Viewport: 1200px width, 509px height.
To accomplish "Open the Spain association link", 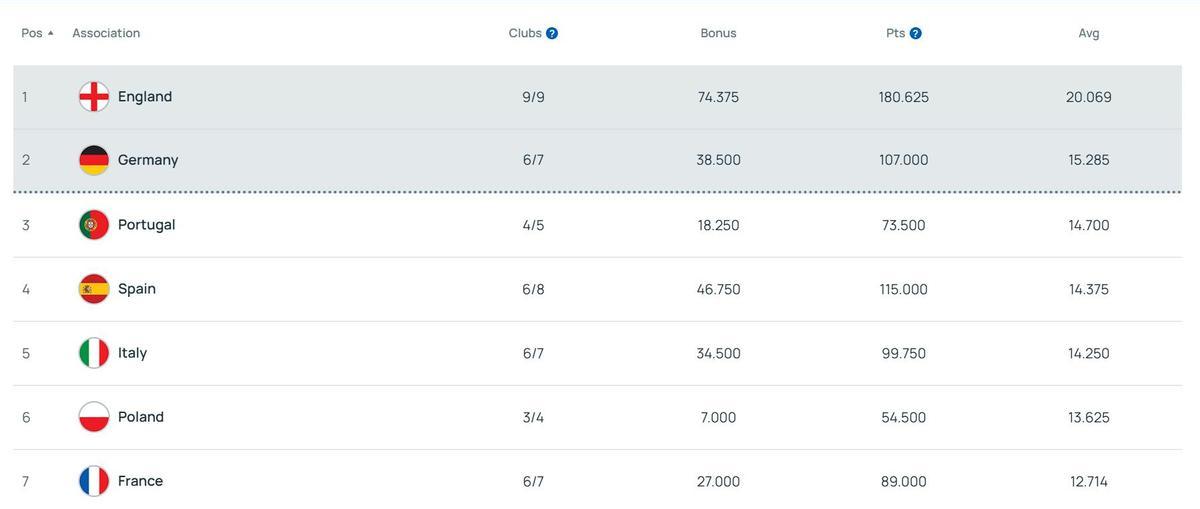I will click(137, 289).
